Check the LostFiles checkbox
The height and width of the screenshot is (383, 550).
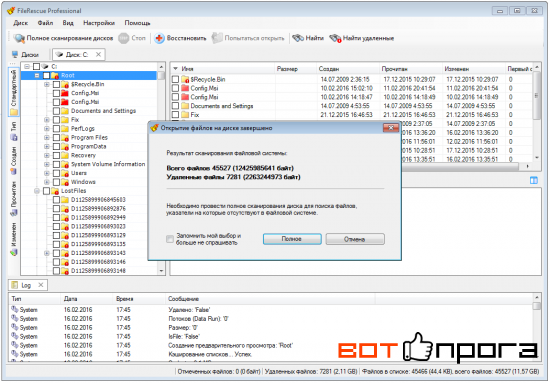(x=46, y=191)
